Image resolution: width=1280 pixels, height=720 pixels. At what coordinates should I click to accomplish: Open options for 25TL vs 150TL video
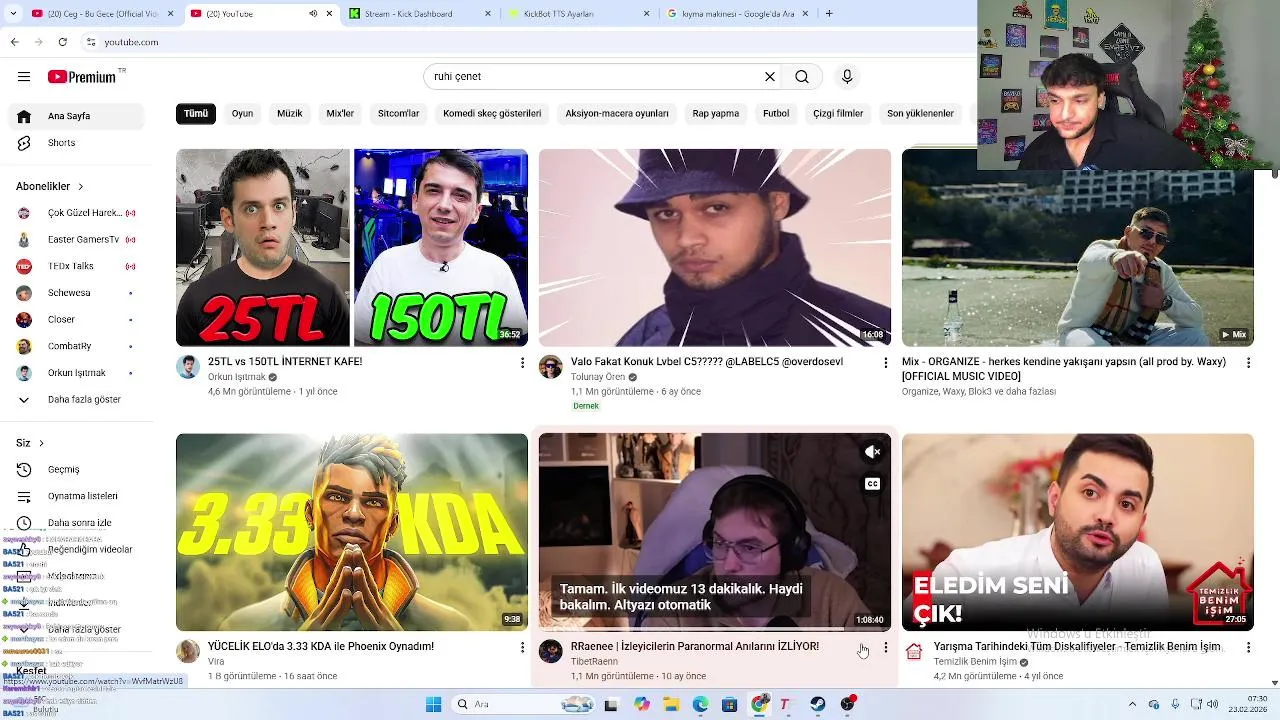(x=522, y=362)
